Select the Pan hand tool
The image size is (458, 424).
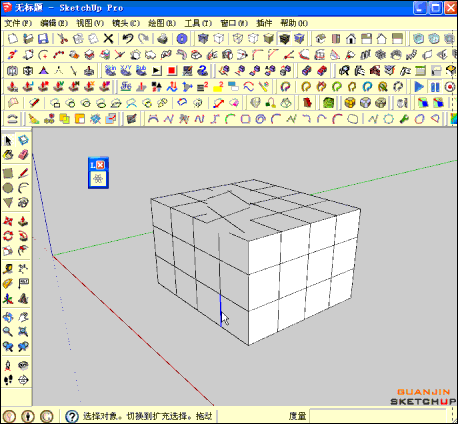tap(23, 317)
